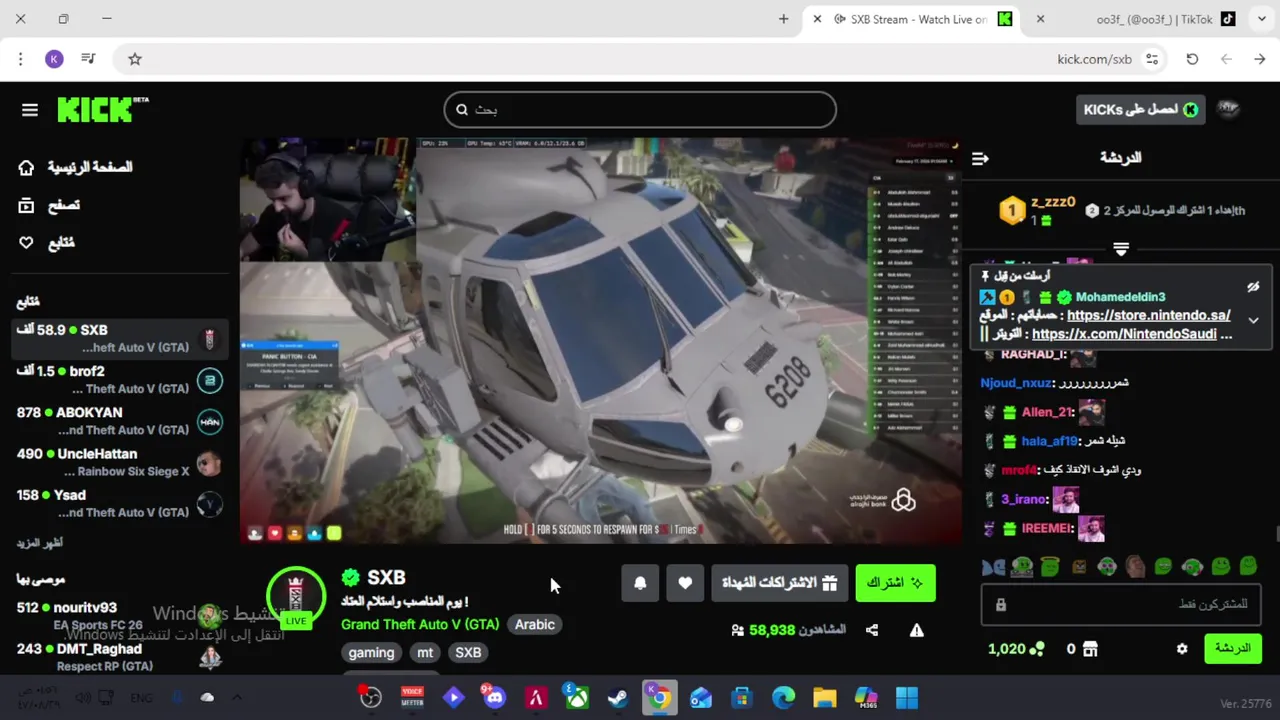Open UncleHattan channel in sidebar
The height and width of the screenshot is (720, 1280).
[x=120, y=462]
